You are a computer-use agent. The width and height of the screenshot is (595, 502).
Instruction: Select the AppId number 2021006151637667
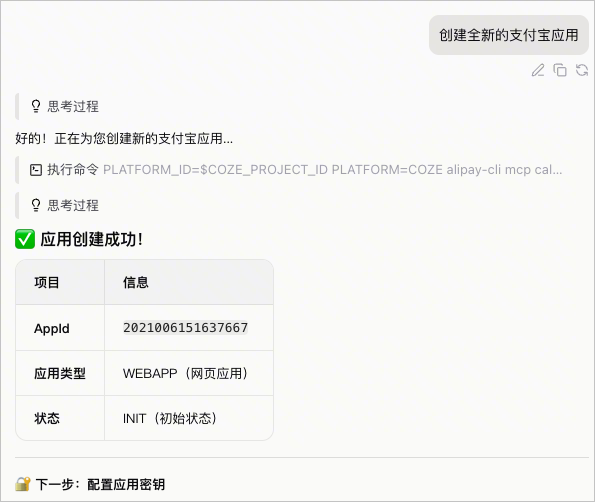[x=185, y=327]
